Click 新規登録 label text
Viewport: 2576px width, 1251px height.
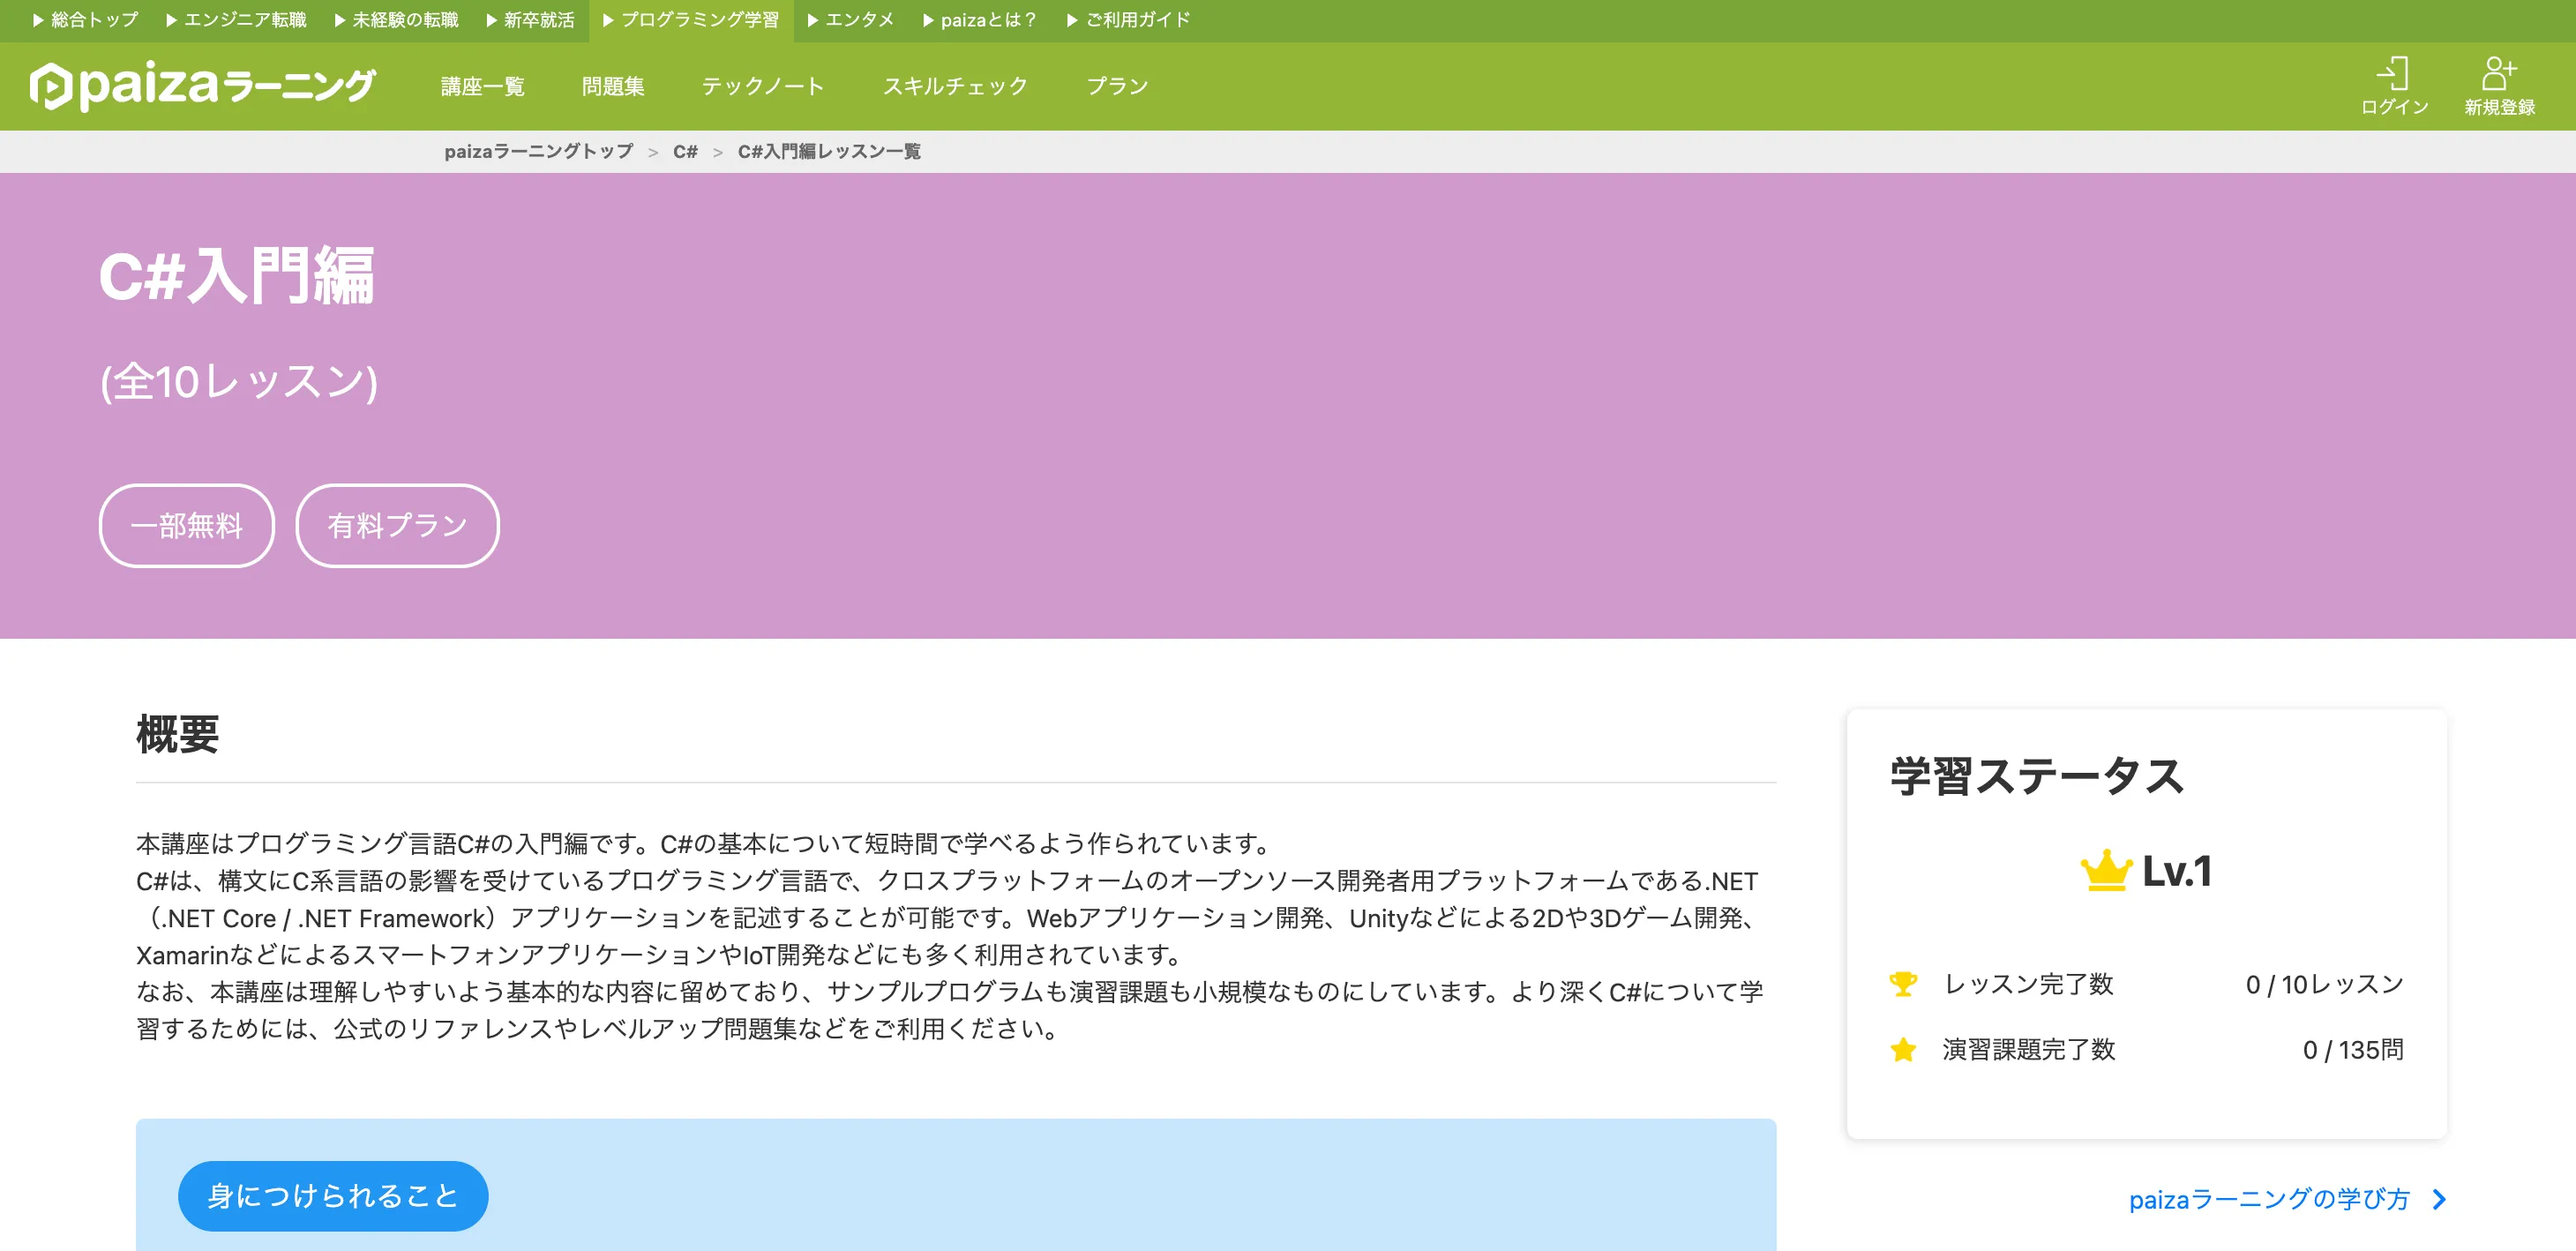point(2499,107)
